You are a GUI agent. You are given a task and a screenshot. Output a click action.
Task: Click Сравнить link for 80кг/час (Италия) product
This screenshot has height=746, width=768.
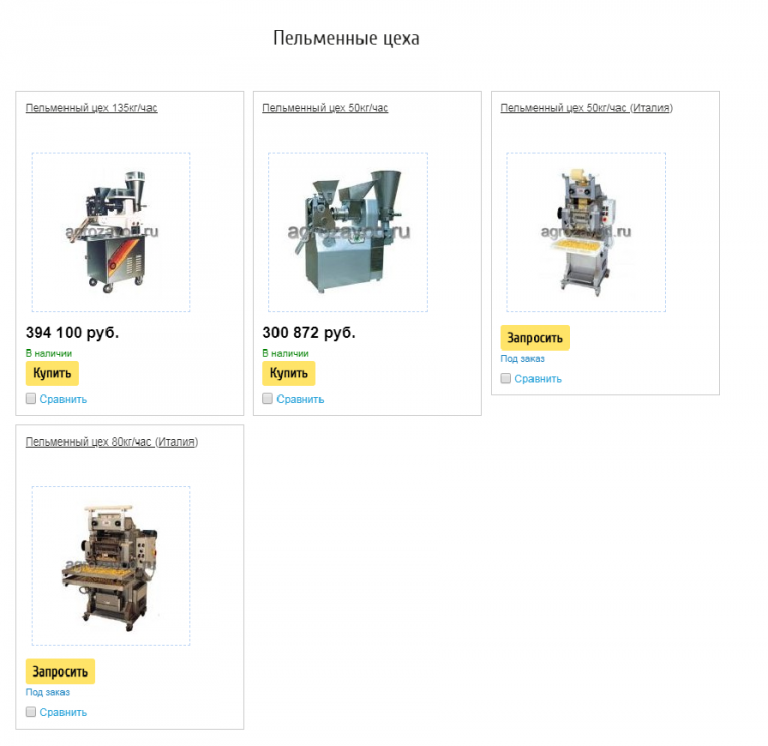63,712
